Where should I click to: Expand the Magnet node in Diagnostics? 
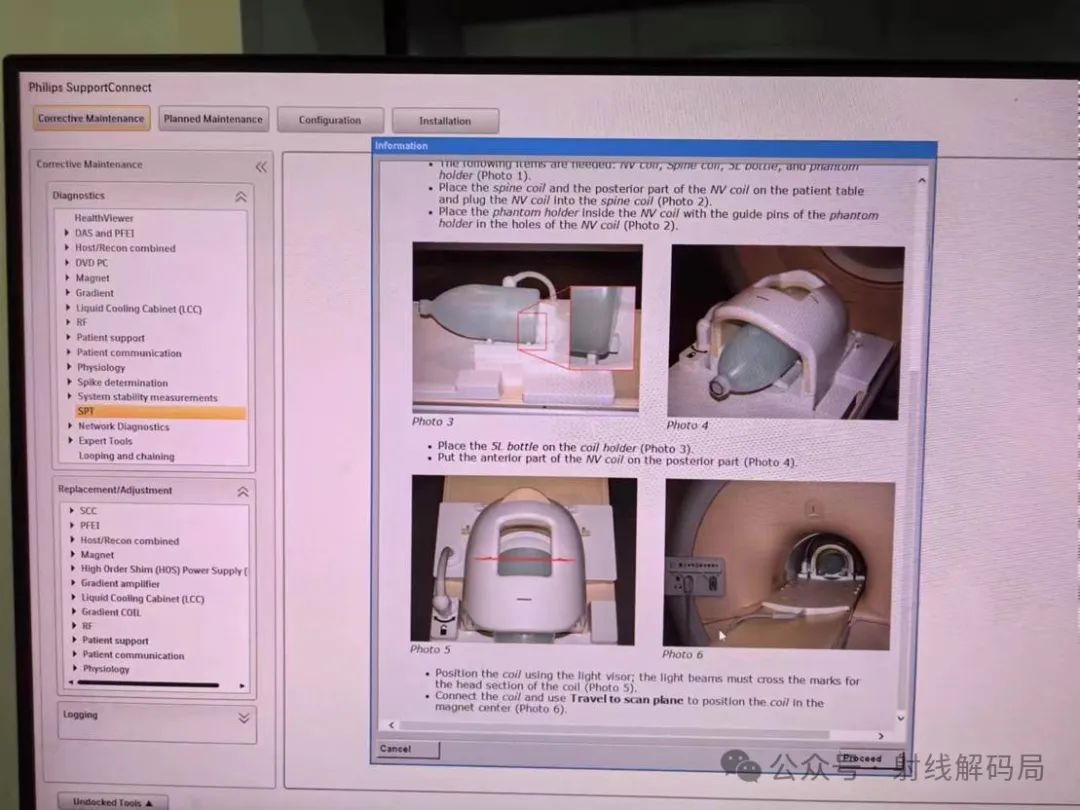click(68, 278)
